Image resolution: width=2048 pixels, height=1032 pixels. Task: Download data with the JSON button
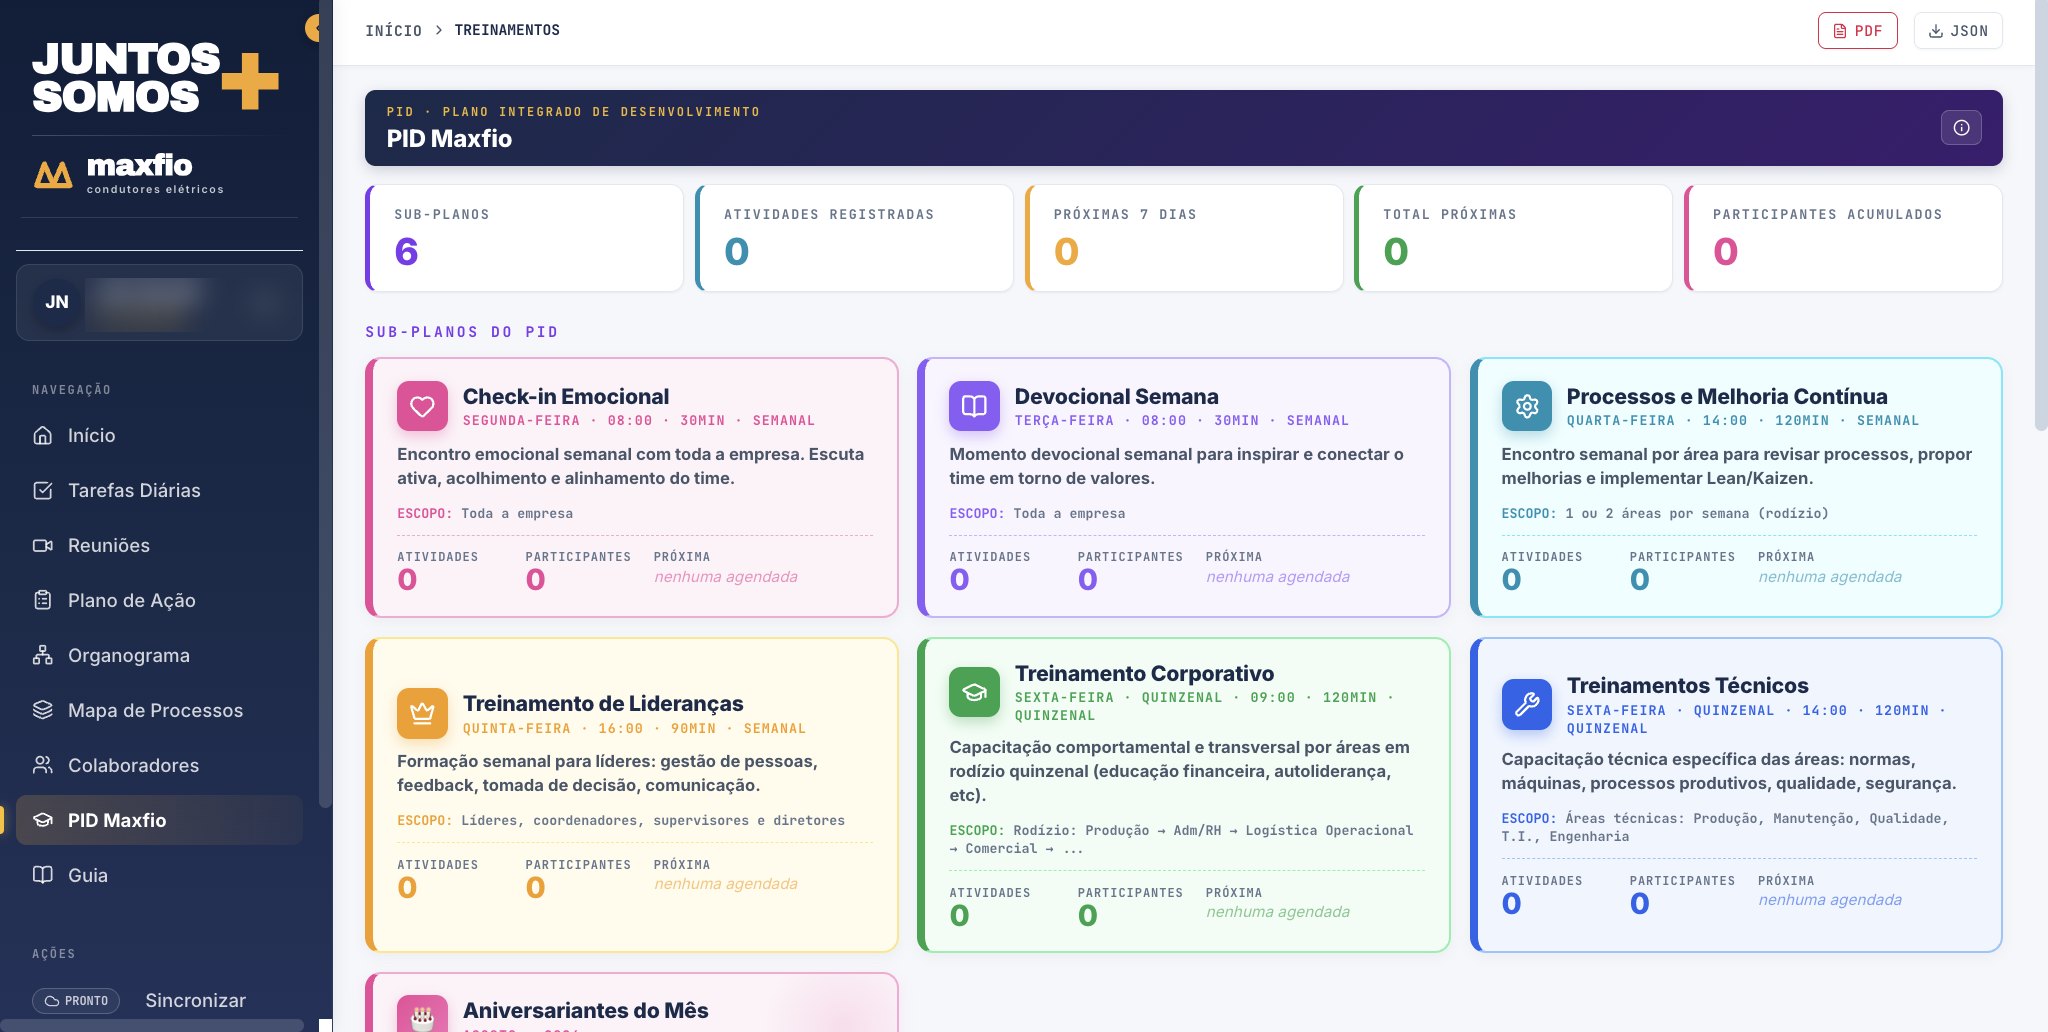coord(1958,31)
